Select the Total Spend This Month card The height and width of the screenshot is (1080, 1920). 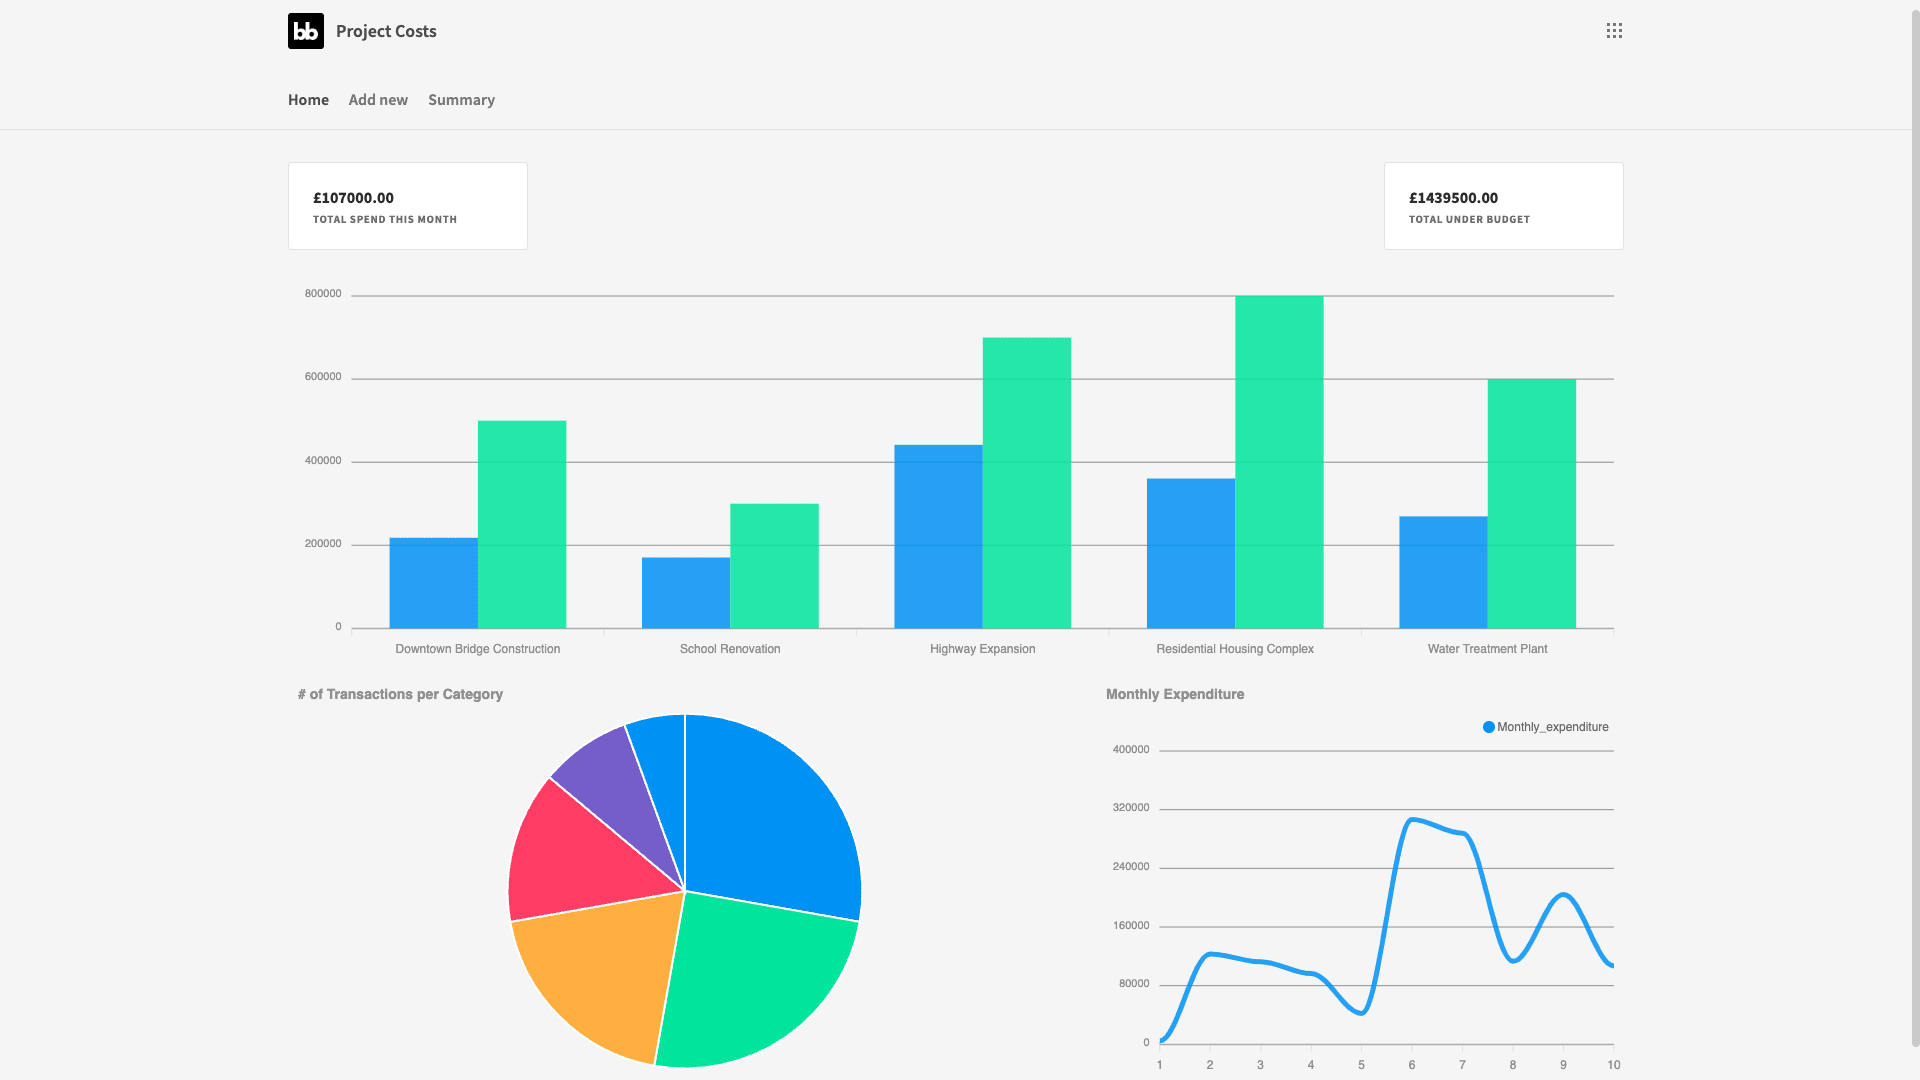pos(408,206)
